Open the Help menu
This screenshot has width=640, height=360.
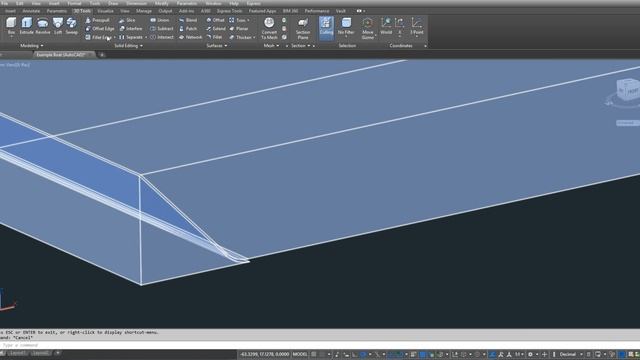(x=234, y=3)
